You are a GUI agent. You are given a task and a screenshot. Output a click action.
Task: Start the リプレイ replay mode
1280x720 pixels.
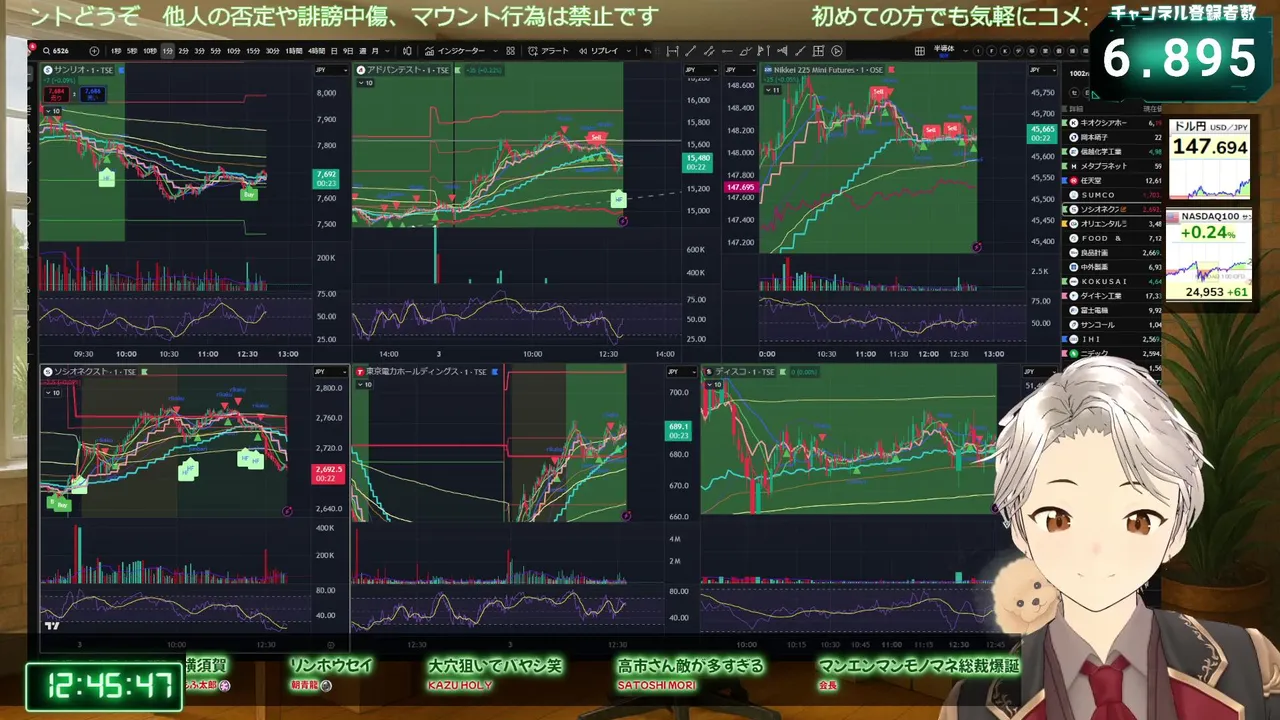(x=598, y=51)
